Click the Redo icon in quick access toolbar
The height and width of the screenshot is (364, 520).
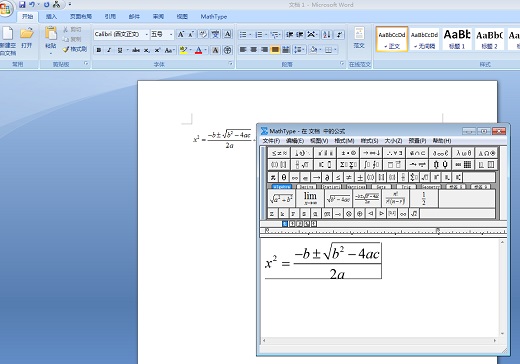click(x=46, y=4)
